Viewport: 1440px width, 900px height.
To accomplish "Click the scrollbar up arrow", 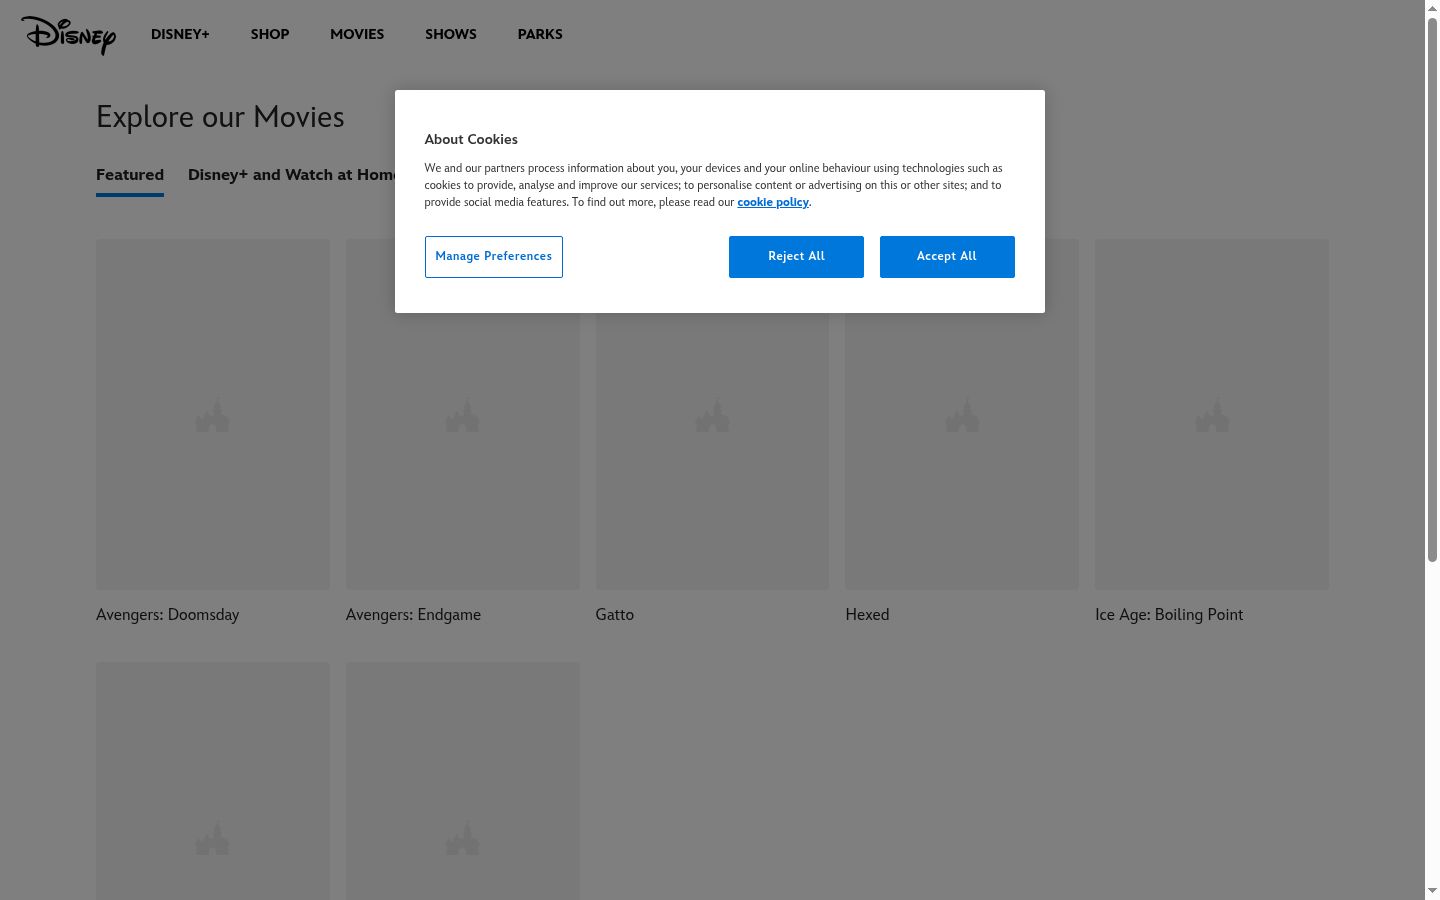I will tap(1432, 8).
